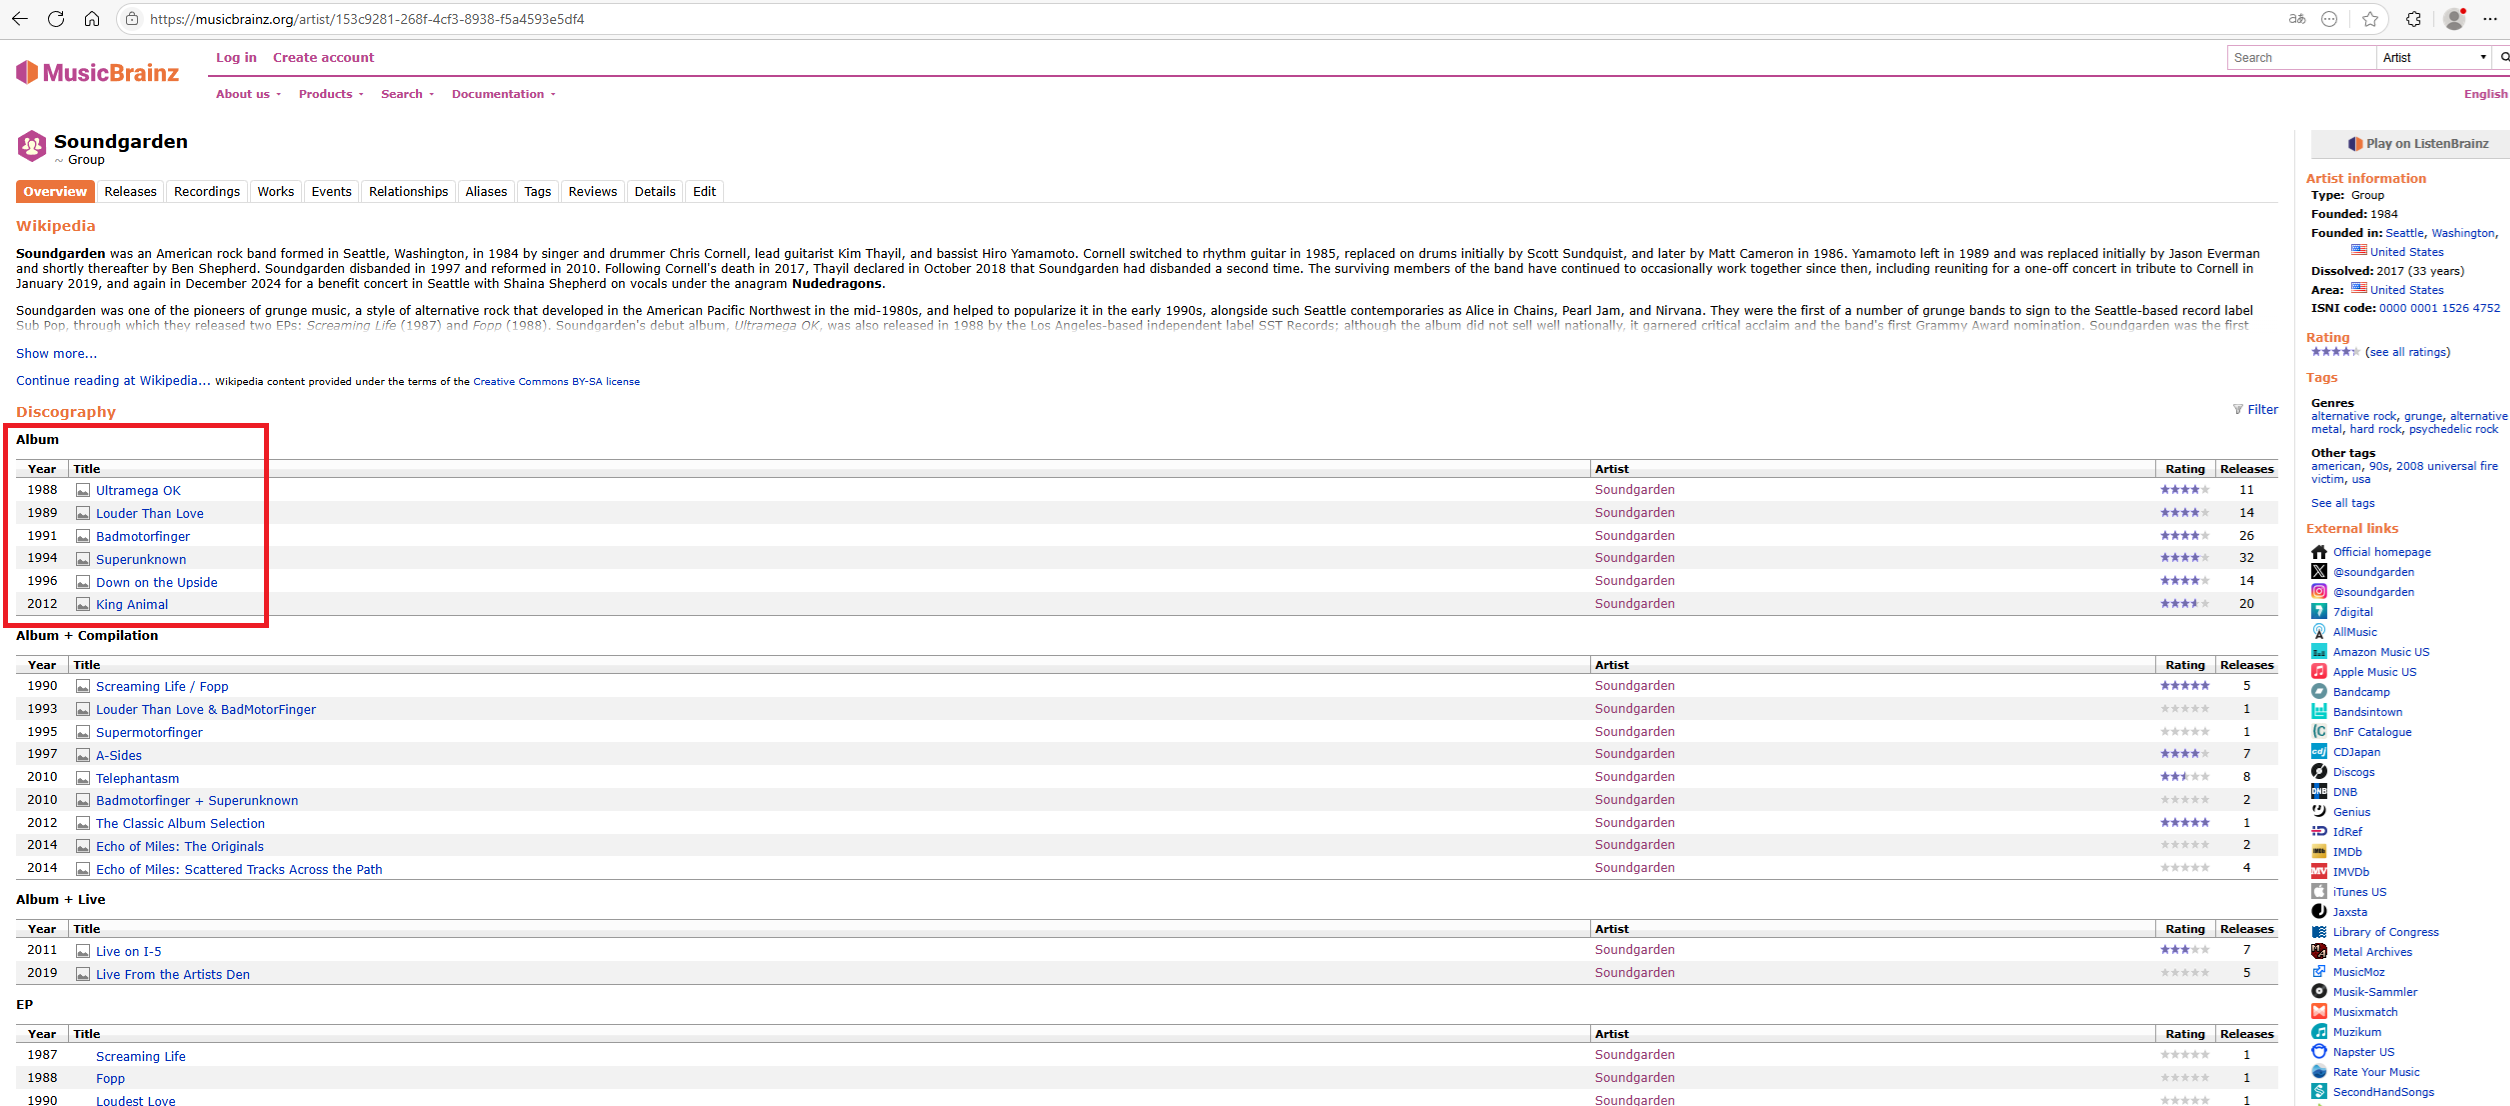The image size is (2510, 1106).
Task: Click the ISNI code link
Action: coord(2439,308)
